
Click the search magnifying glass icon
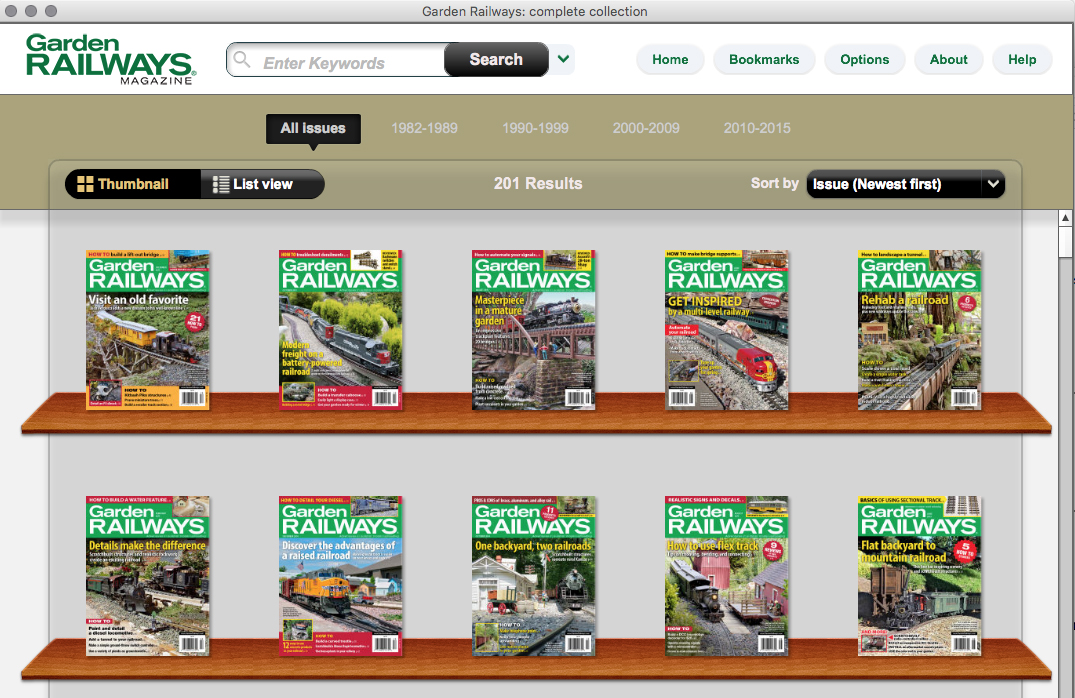coord(241,61)
